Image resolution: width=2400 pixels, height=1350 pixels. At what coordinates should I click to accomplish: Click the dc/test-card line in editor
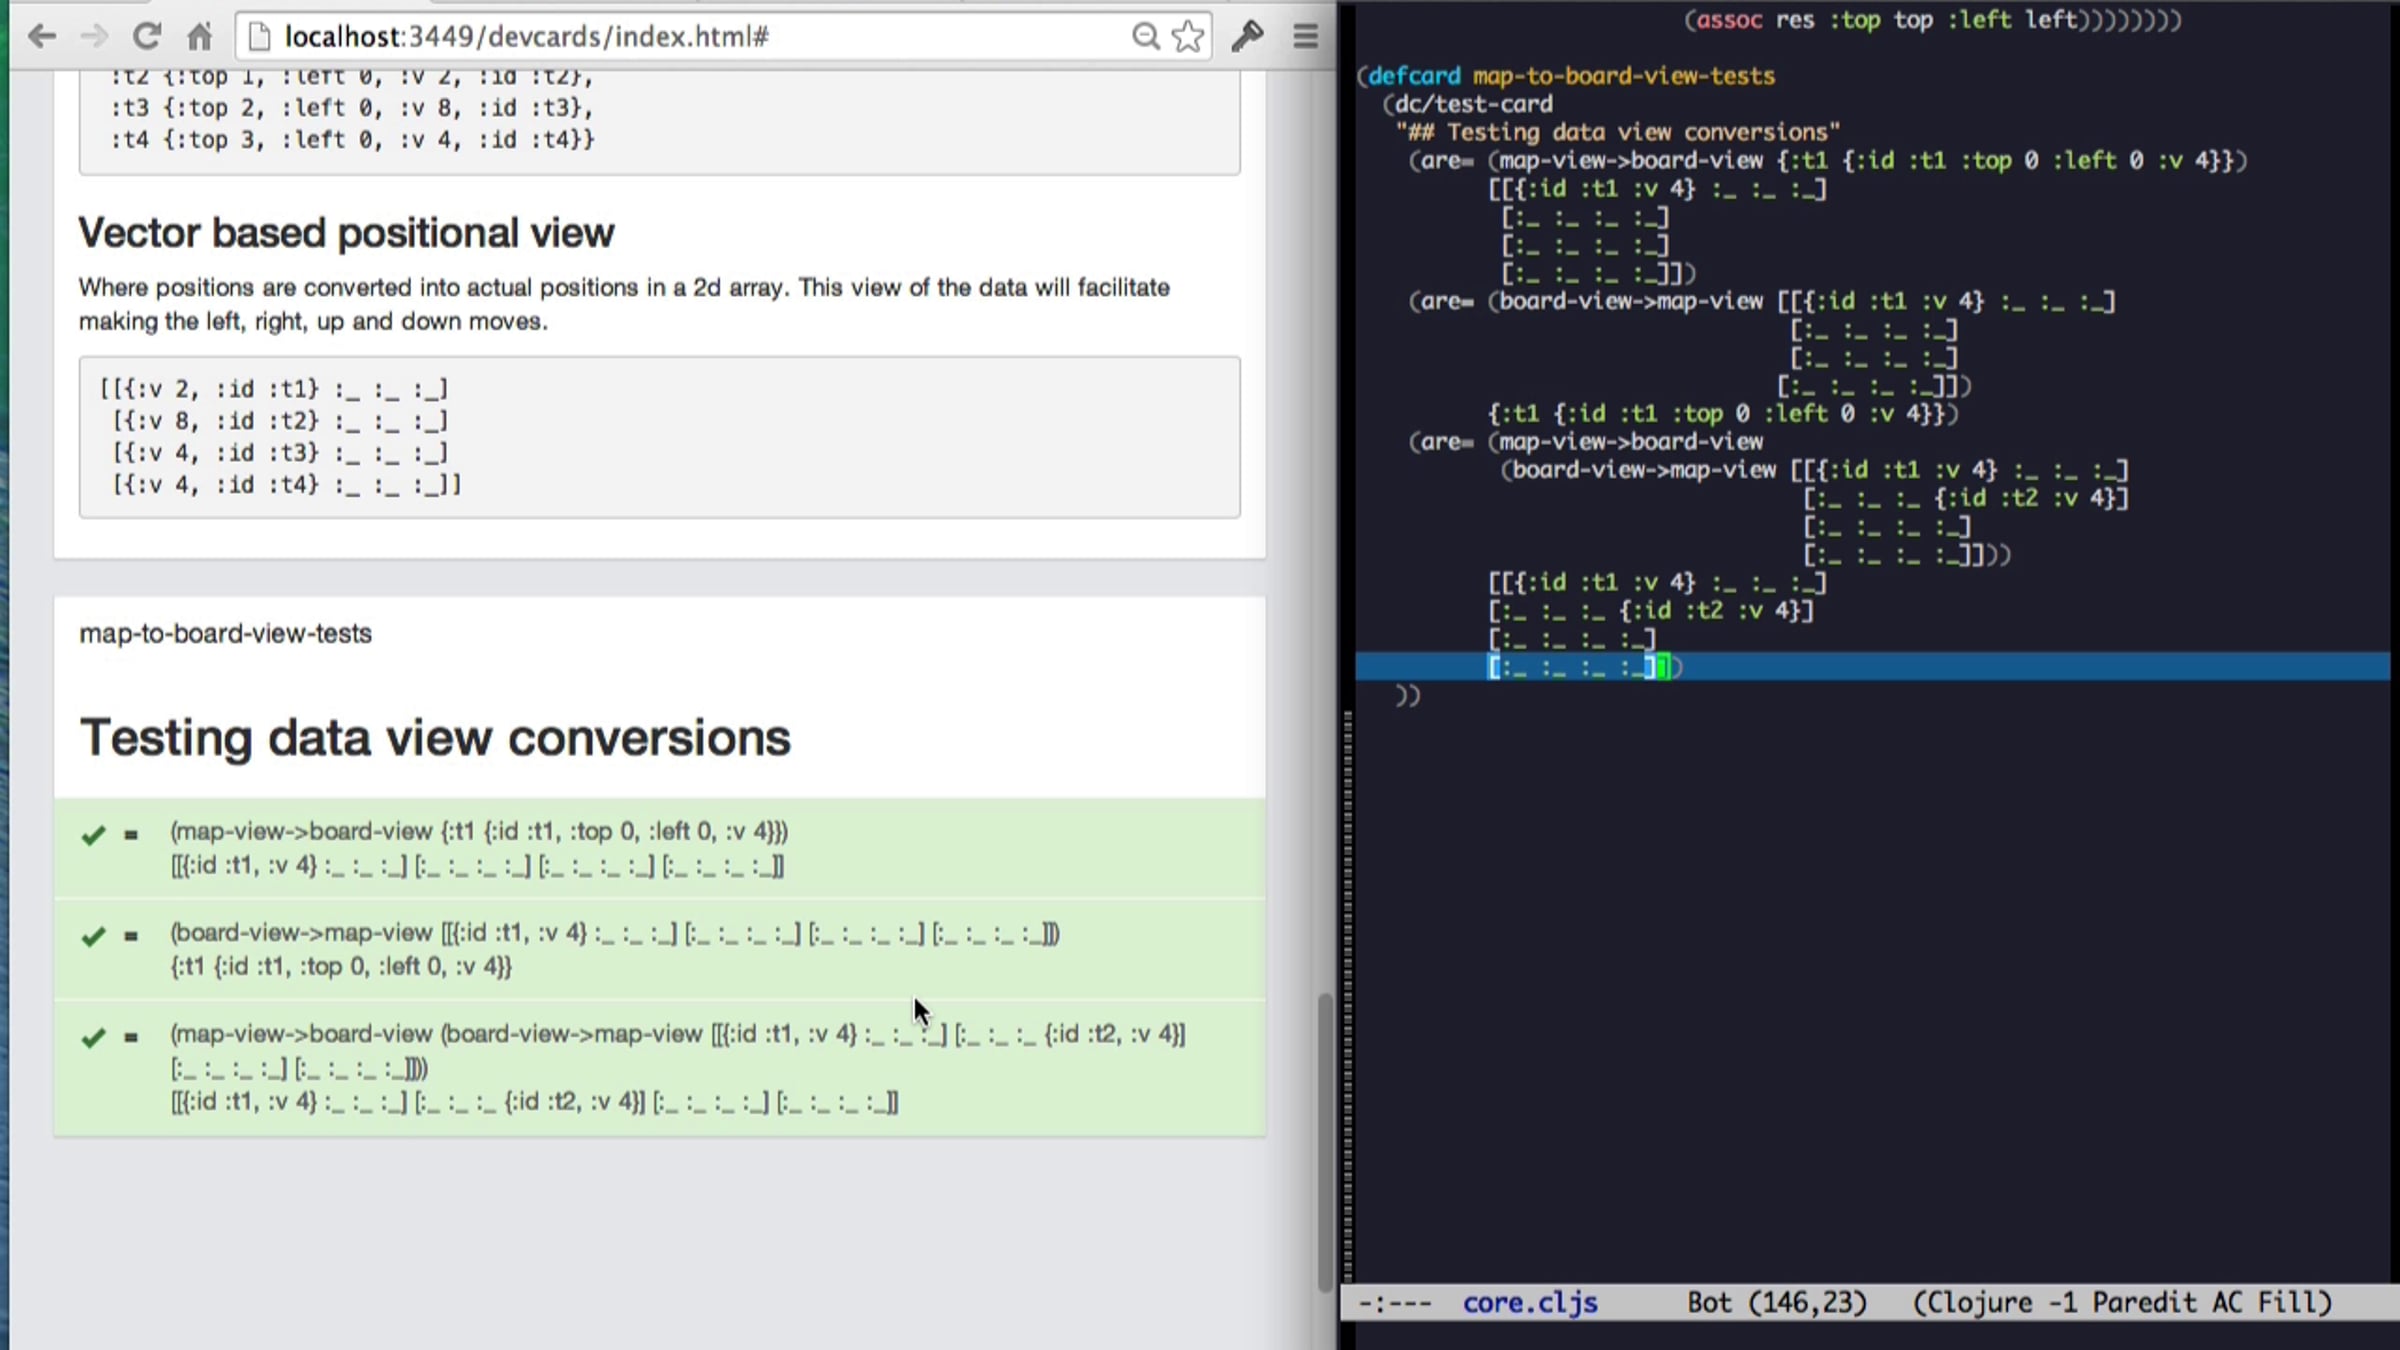[x=1468, y=104]
